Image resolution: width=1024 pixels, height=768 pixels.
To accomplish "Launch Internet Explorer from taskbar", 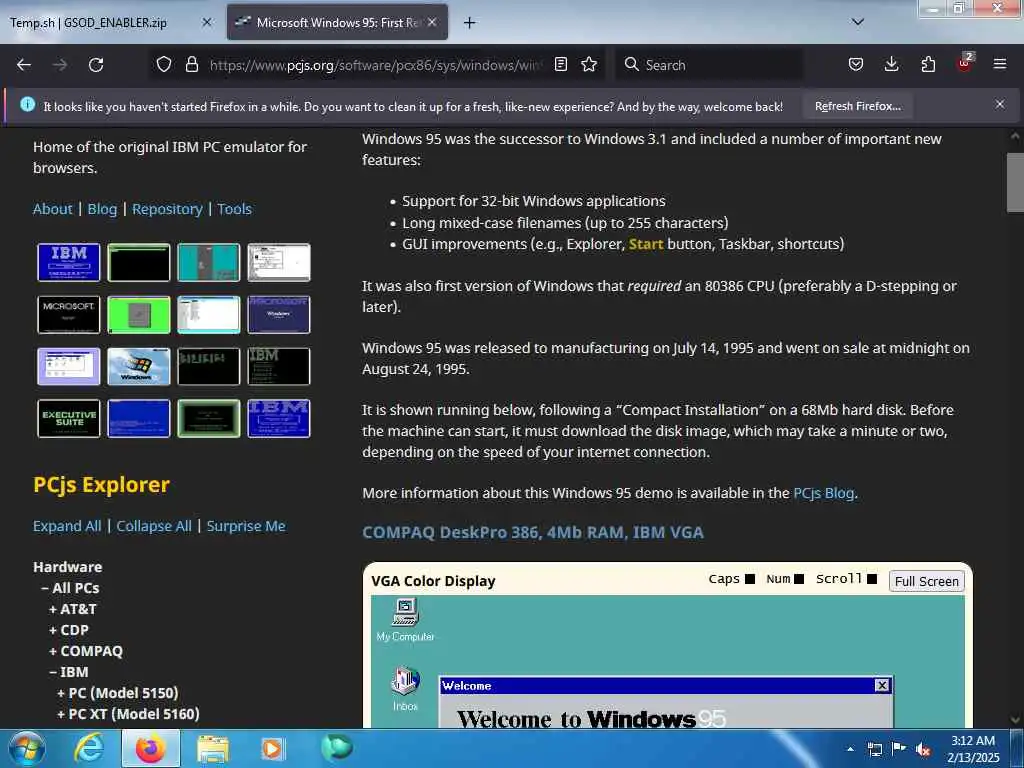I will tap(88, 748).
